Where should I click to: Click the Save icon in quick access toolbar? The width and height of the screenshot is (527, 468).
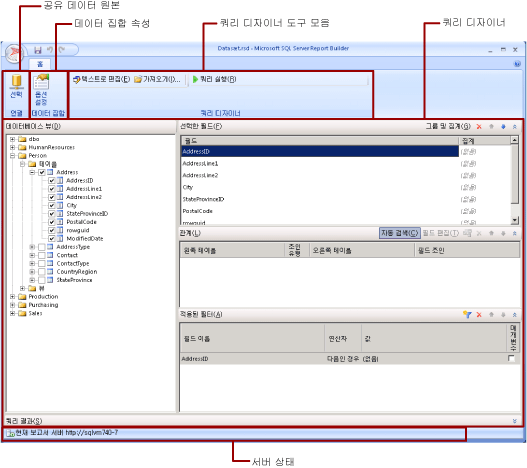coord(38,50)
